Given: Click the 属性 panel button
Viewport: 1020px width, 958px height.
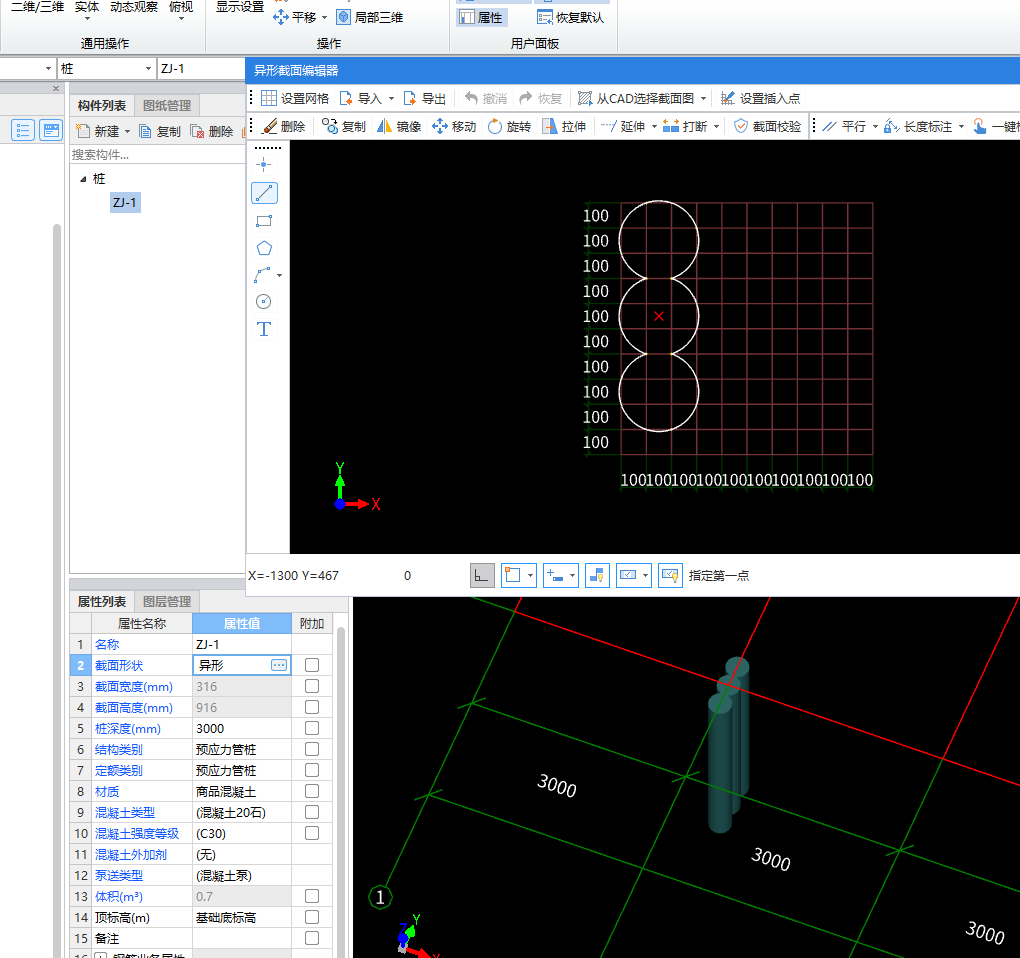Looking at the screenshot, I should pos(481,18).
